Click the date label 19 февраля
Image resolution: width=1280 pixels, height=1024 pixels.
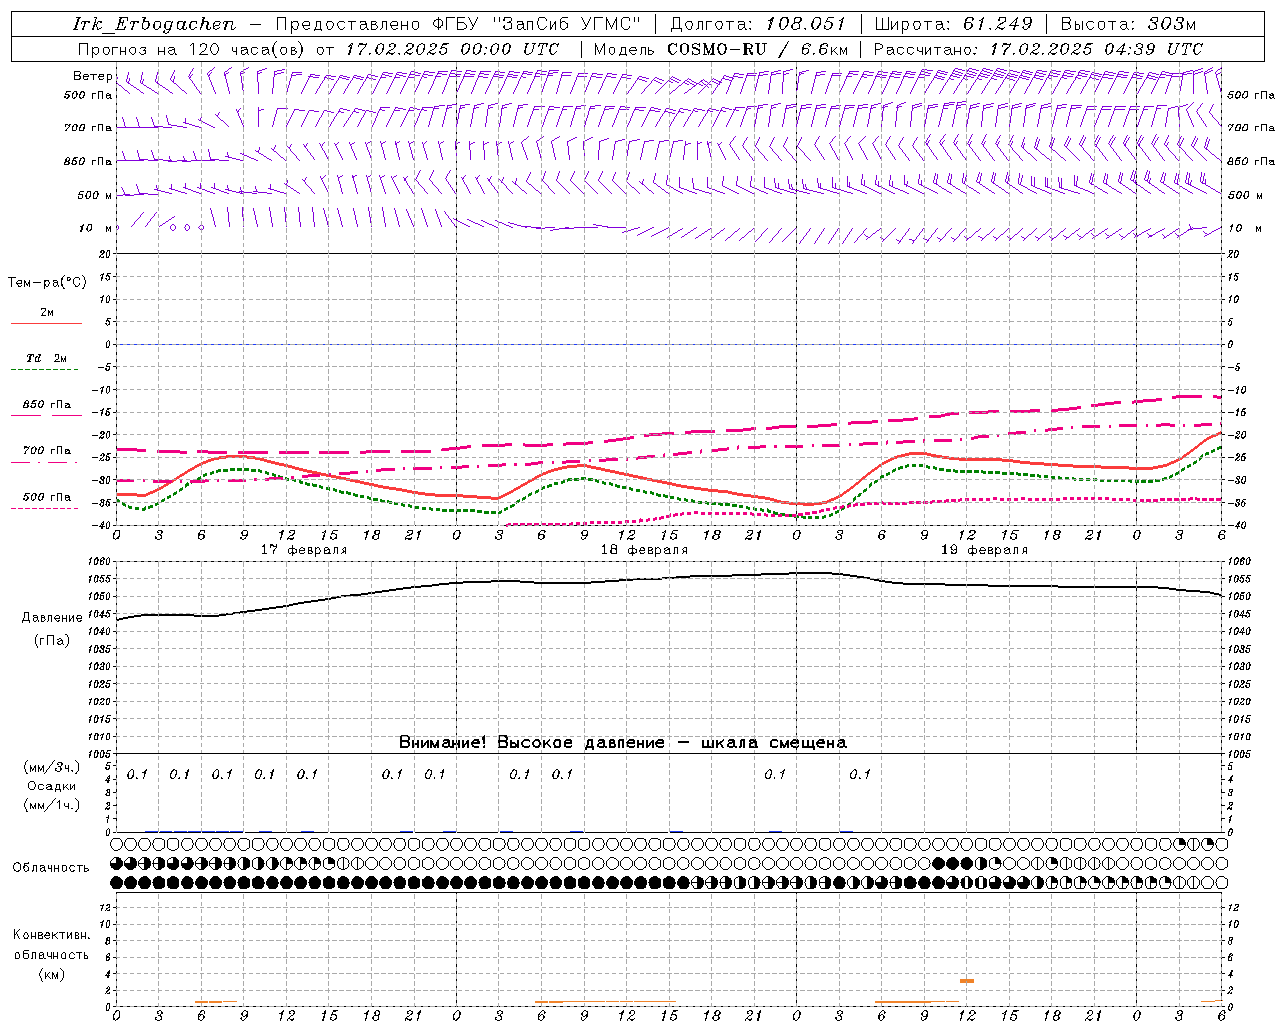tap(984, 550)
